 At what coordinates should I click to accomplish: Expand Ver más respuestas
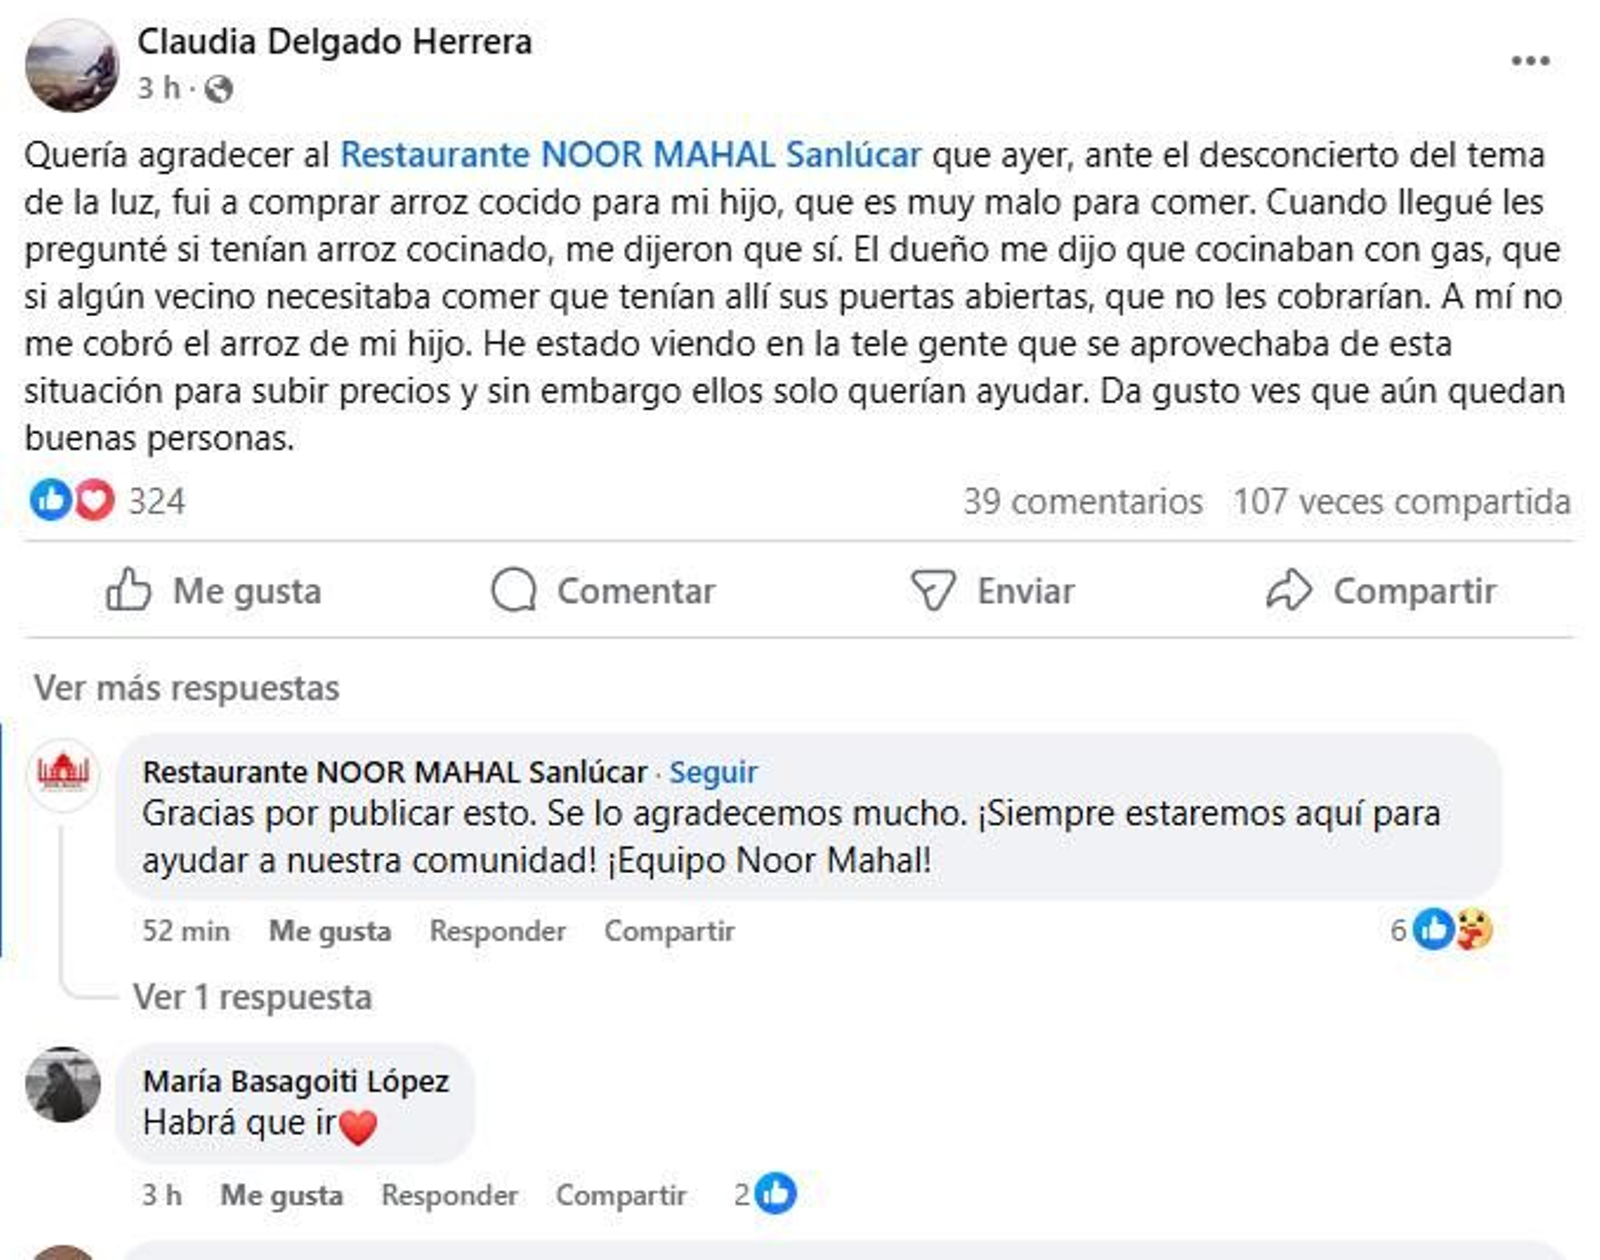click(186, 687)
